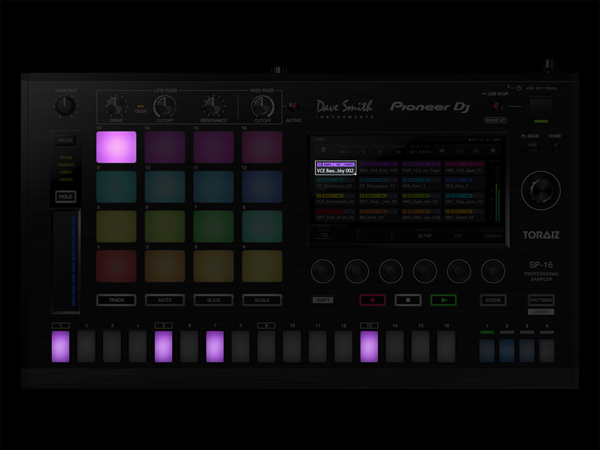Select the highlighted VCE Bass track on the touchscreen
600x450 pixels.
point(336,168)
